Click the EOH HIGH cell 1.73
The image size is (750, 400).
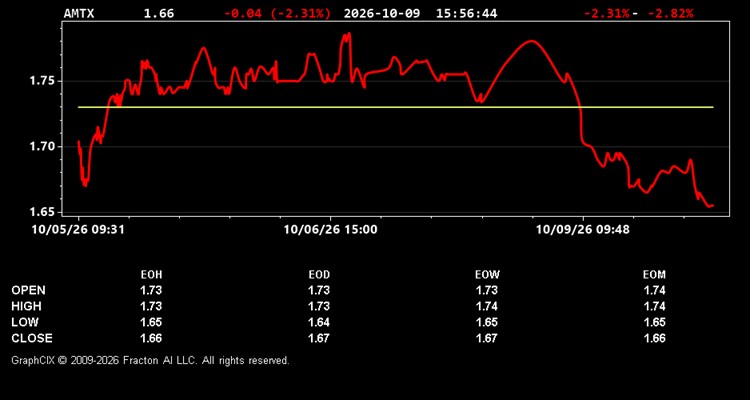click(151, 306)
